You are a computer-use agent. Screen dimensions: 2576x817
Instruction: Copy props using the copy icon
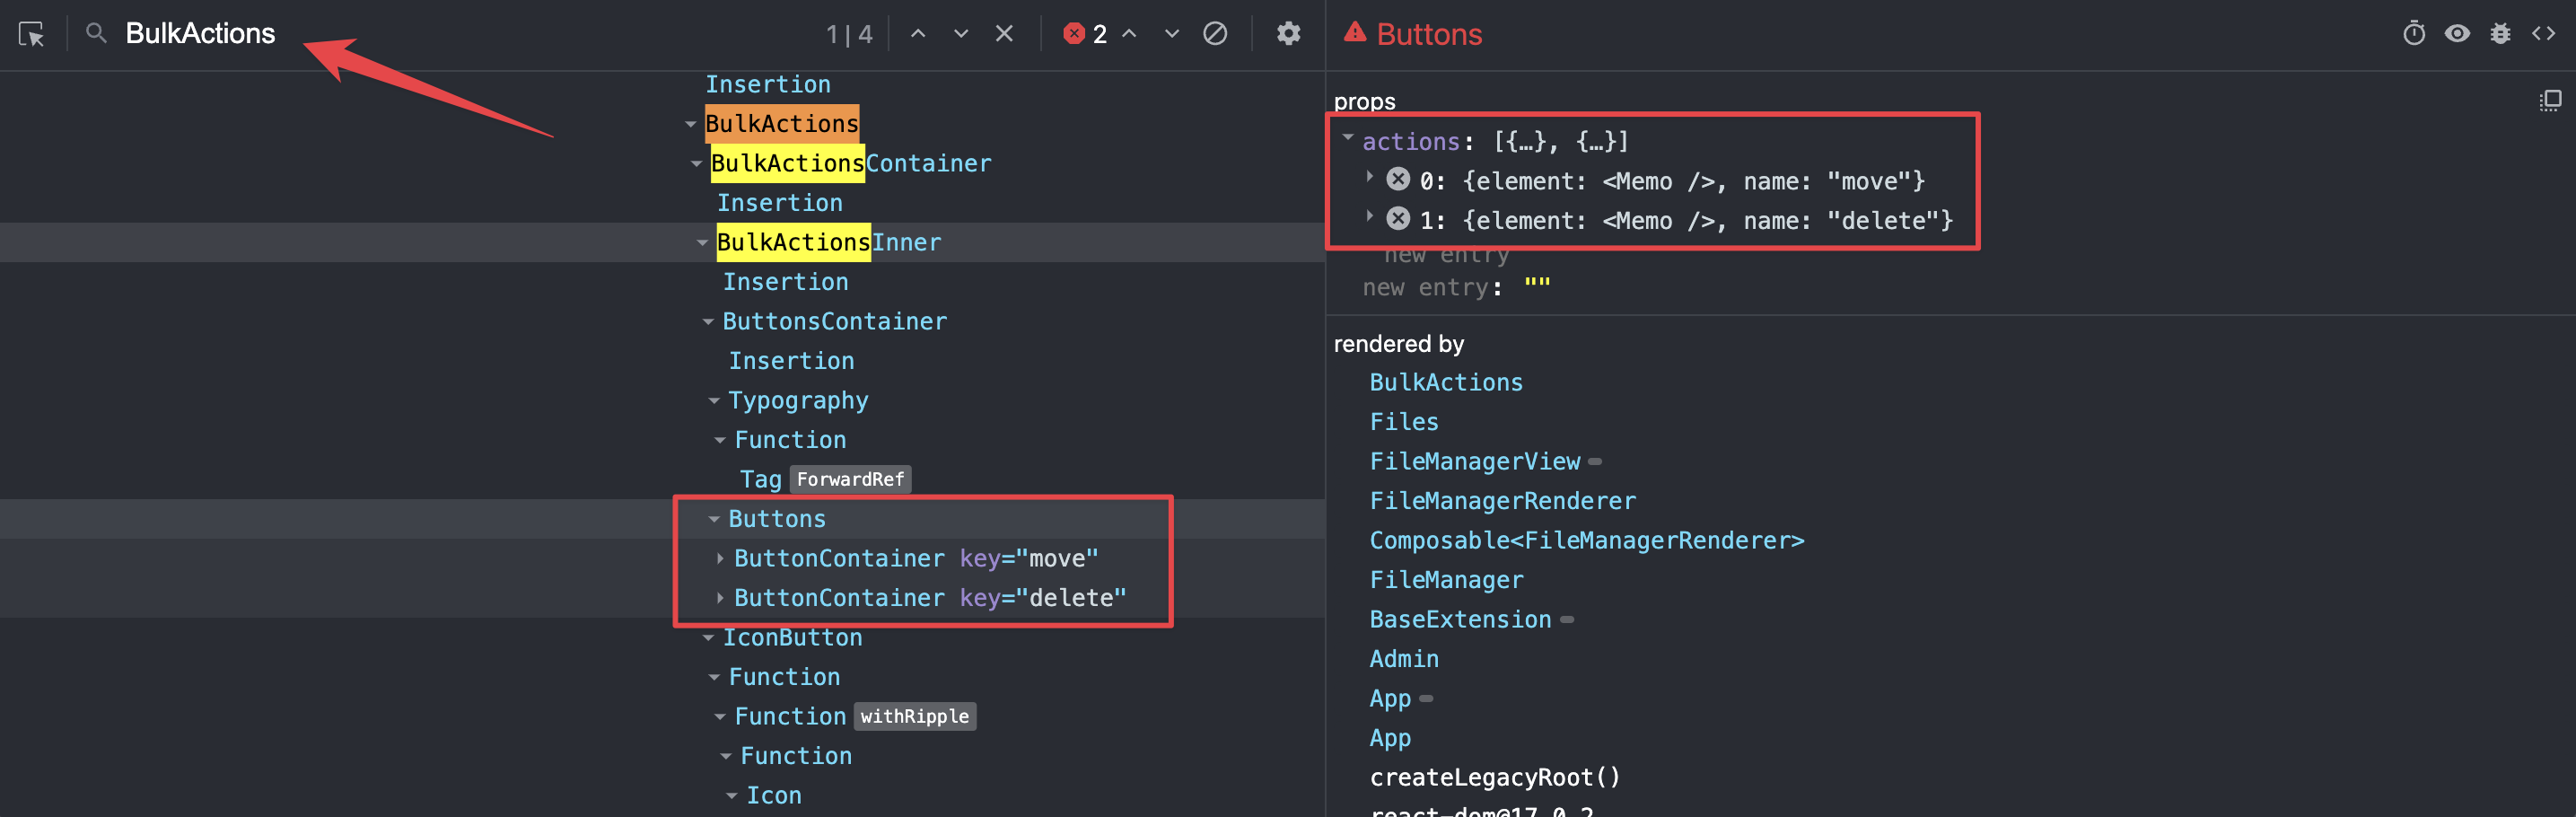click(x=2551, y=99)
